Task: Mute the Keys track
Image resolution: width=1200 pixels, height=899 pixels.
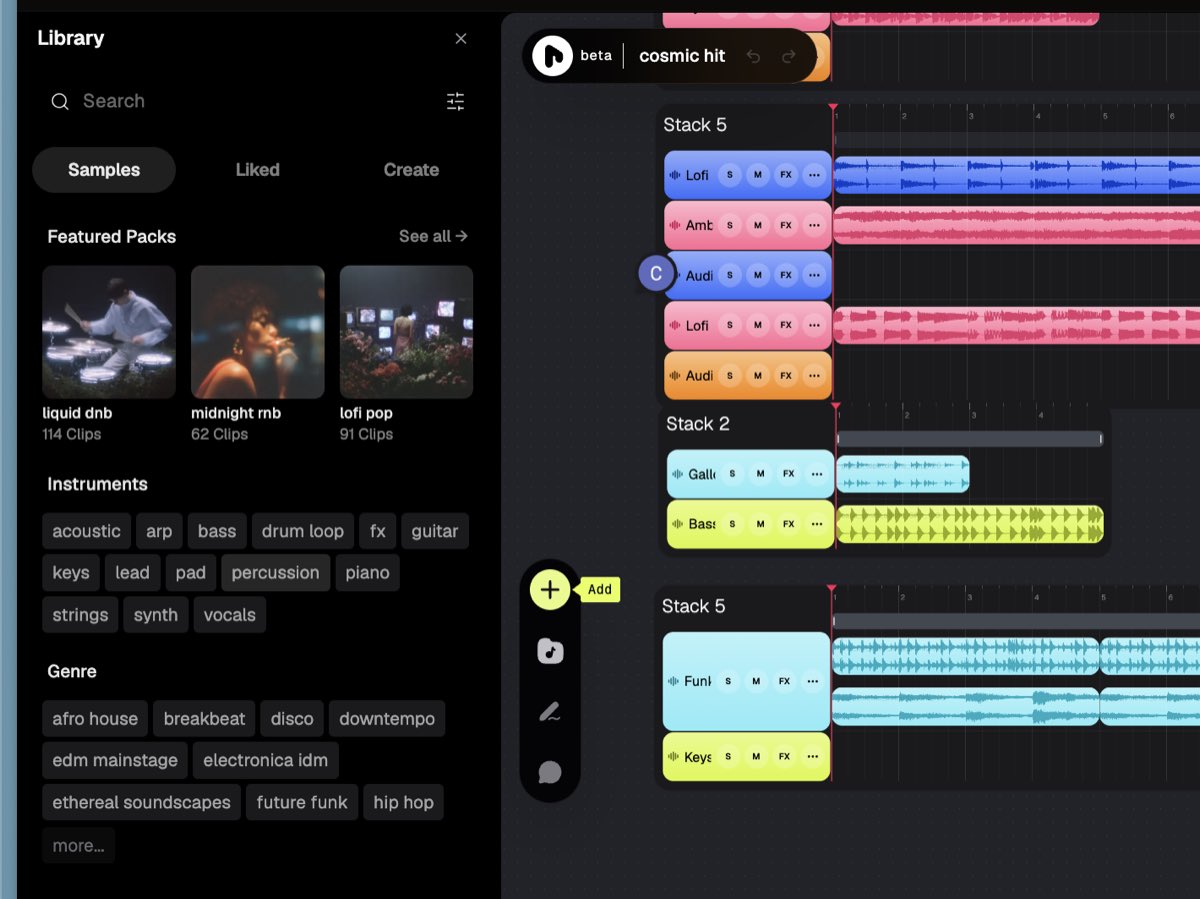Action: point(756,757)
